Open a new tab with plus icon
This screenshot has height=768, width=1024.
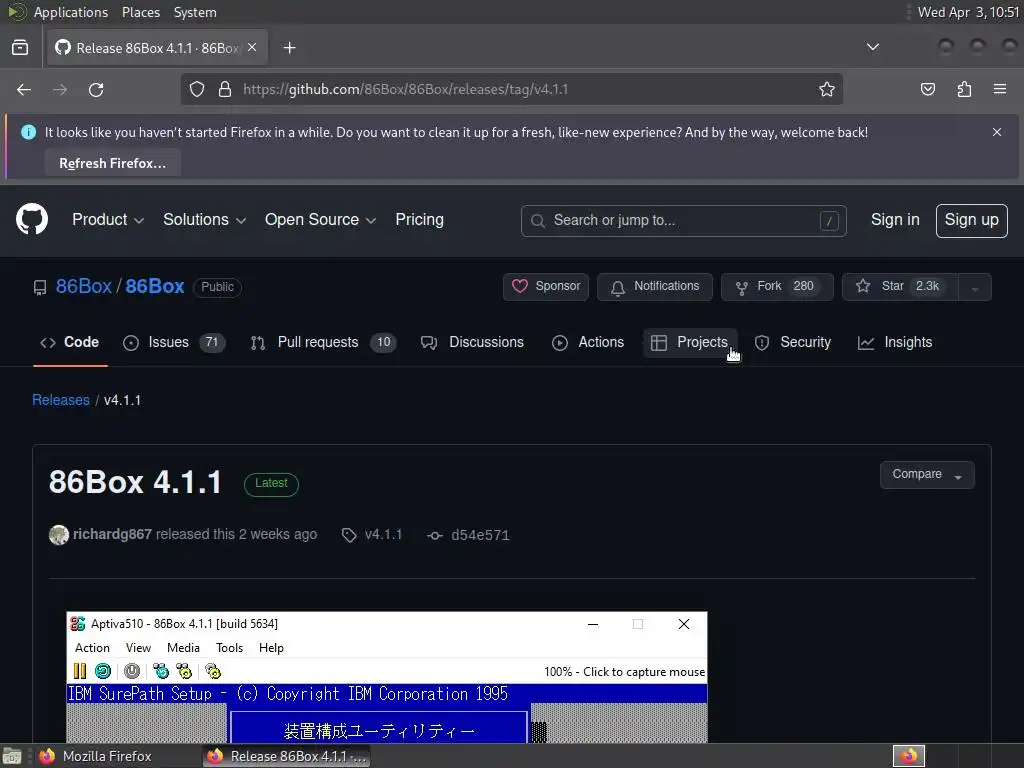click(289, 48)
